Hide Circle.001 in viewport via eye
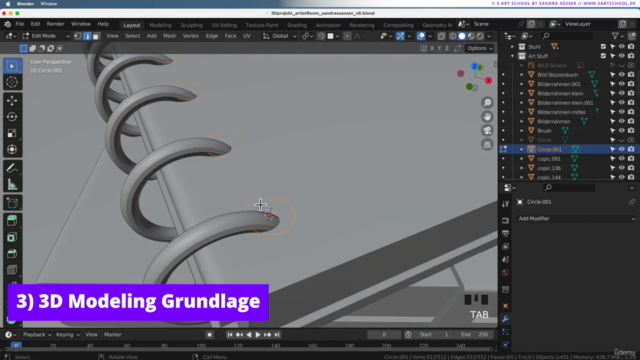Screen dimensions: 640x360 tap(622, 149)
